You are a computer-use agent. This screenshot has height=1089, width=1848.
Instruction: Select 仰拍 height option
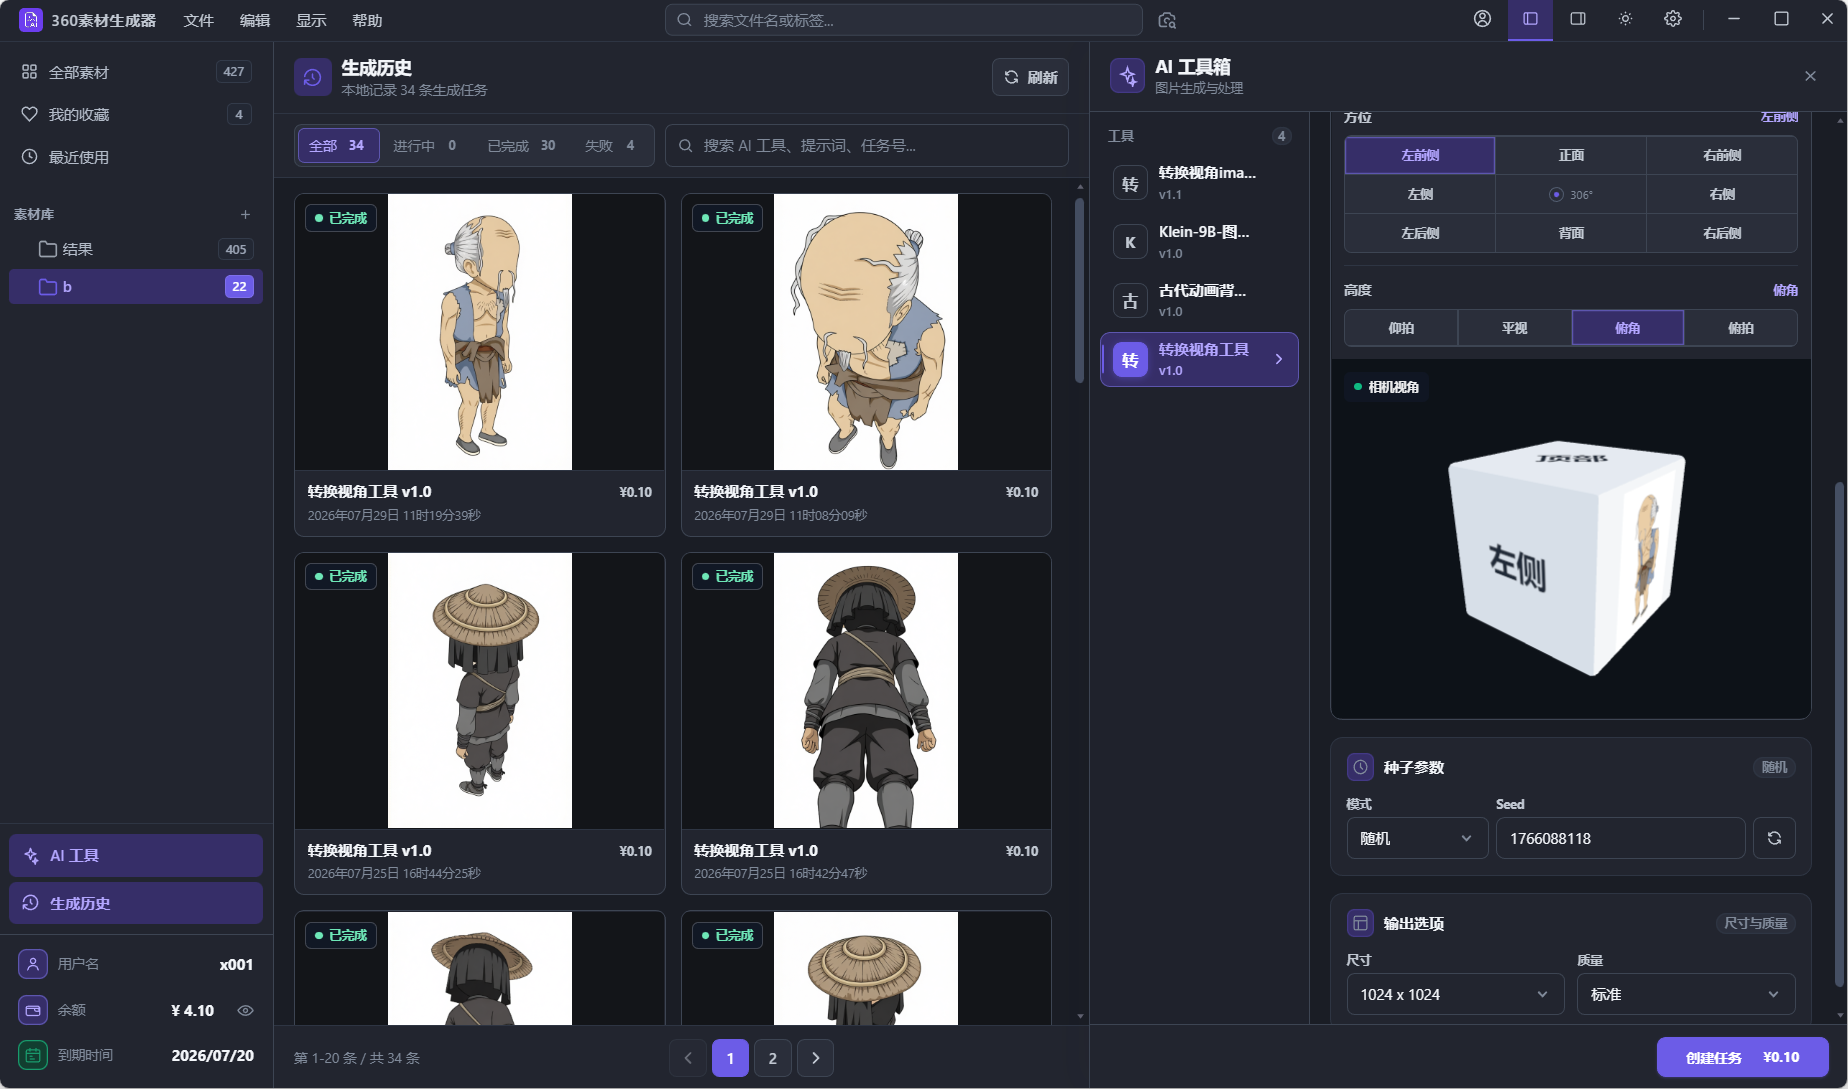tap(1401, 328)
